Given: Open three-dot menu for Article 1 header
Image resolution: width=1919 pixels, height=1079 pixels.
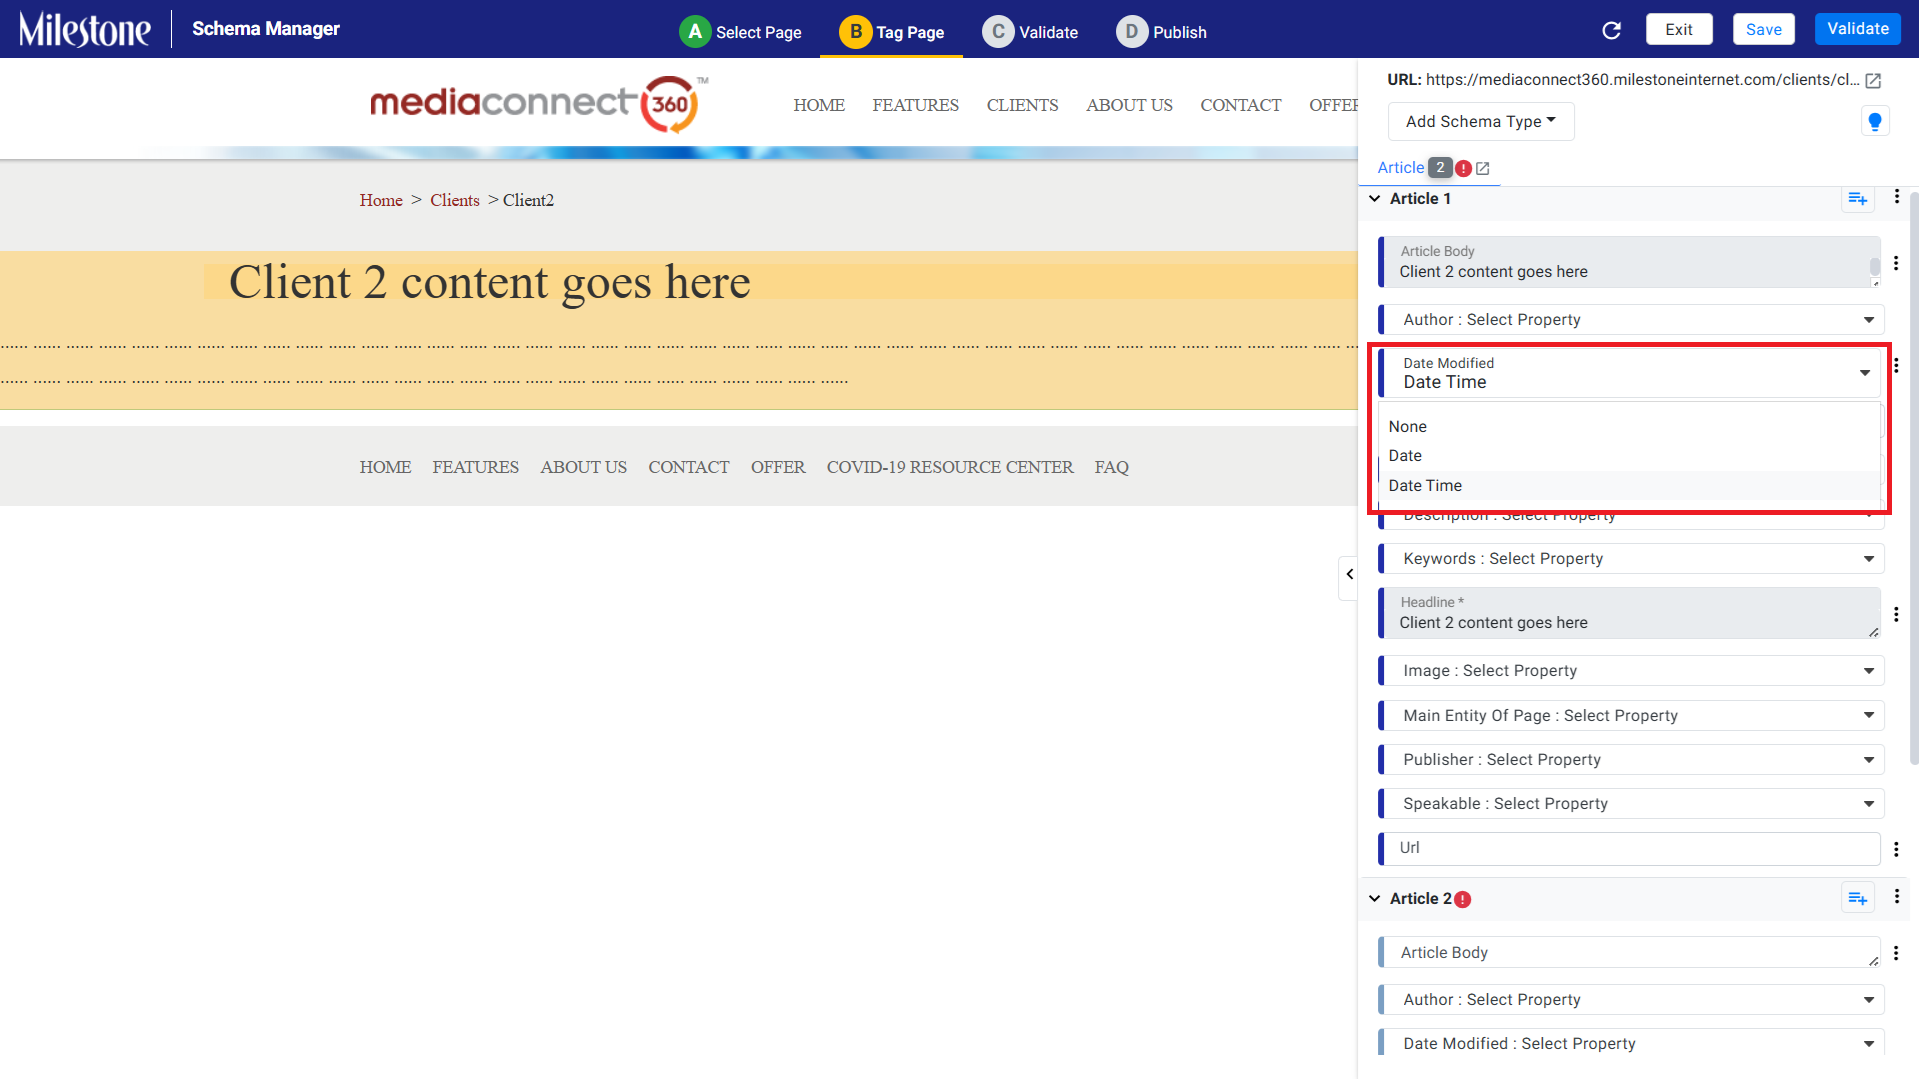Looking at the screenshot, I should [x=1896, y=197].
